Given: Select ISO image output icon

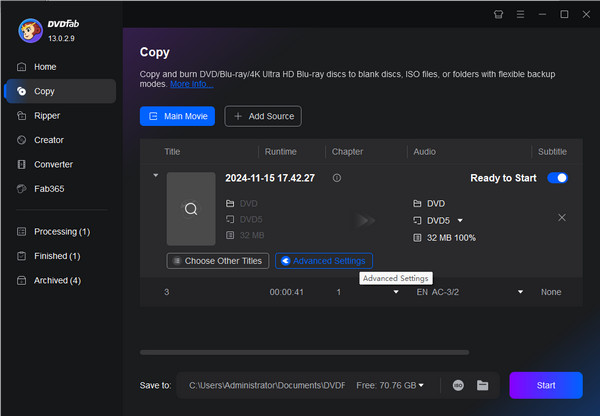Looking at the screenshot, I should [x=458, y=385].
